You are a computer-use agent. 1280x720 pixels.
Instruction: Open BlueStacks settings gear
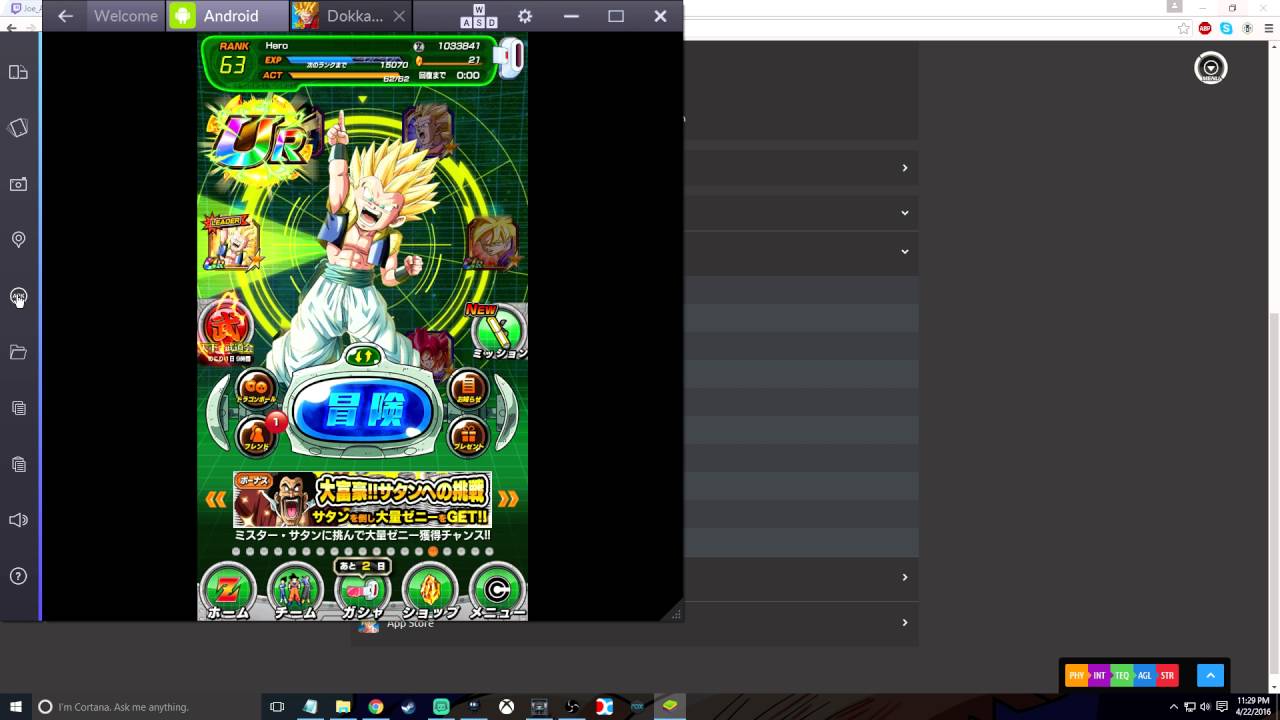525,16
